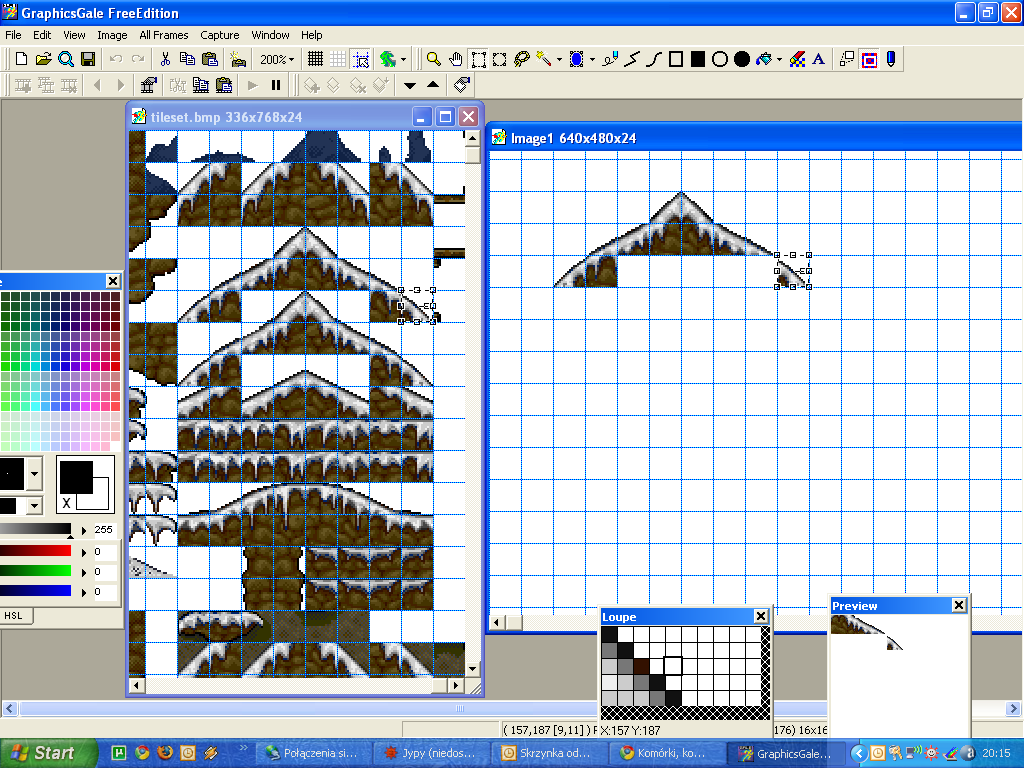The image size is (1024, 768).
Task: Click the Cut scissors icon
Action: [165, 59]
